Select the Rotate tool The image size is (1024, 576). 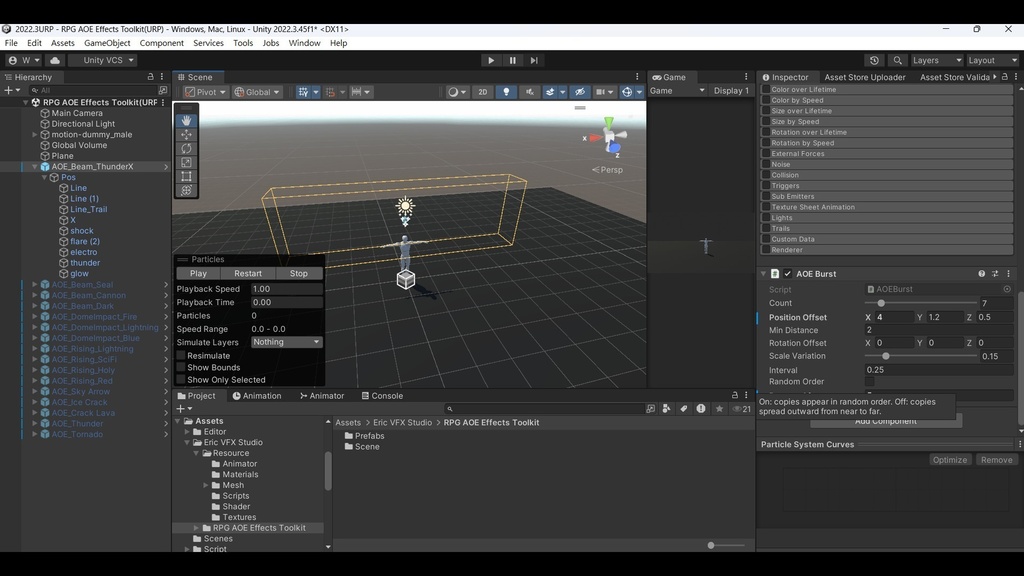[186, 148]
